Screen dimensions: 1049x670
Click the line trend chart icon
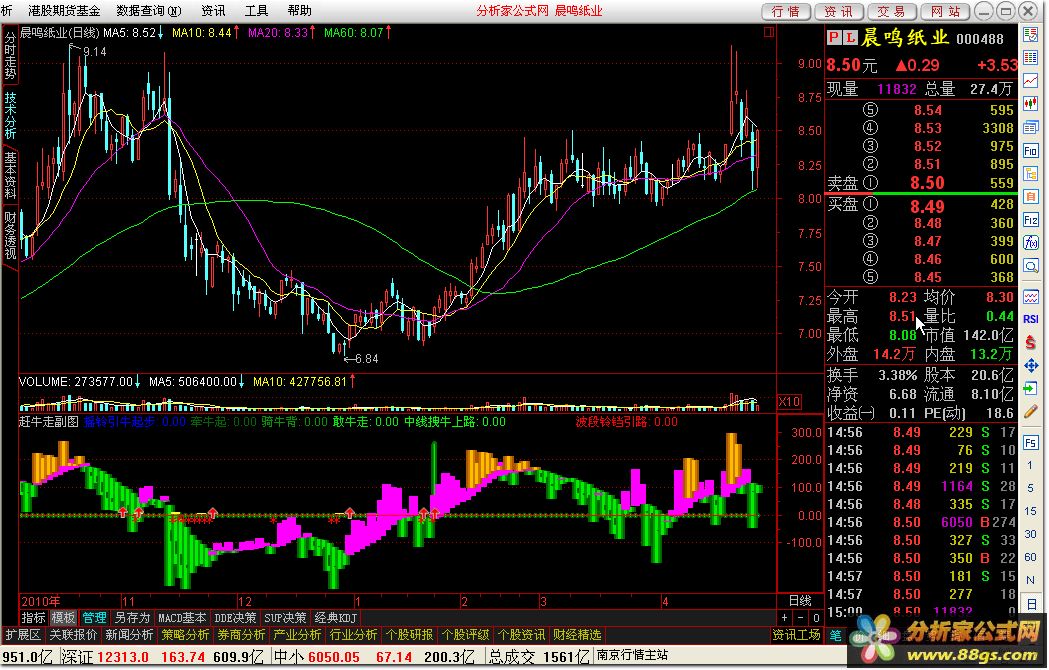point(1031,82)
